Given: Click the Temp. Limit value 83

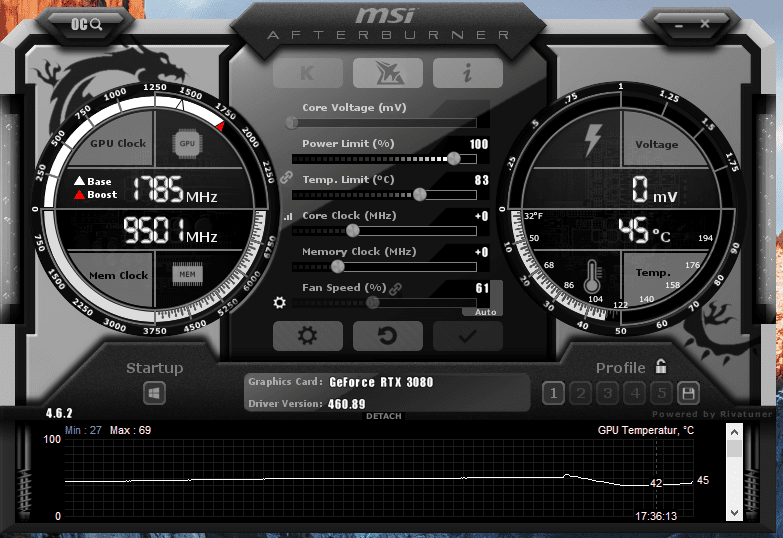Looking at the screenshot, I should [481, 180].
